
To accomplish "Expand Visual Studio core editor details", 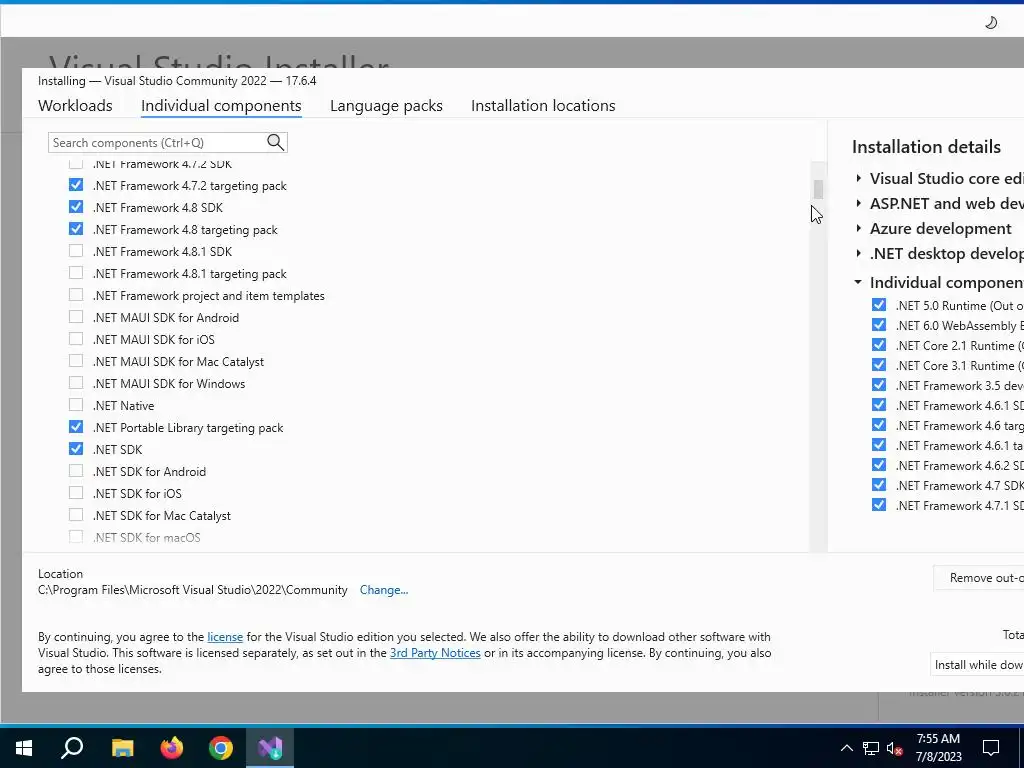I will [x=858, y=178].
